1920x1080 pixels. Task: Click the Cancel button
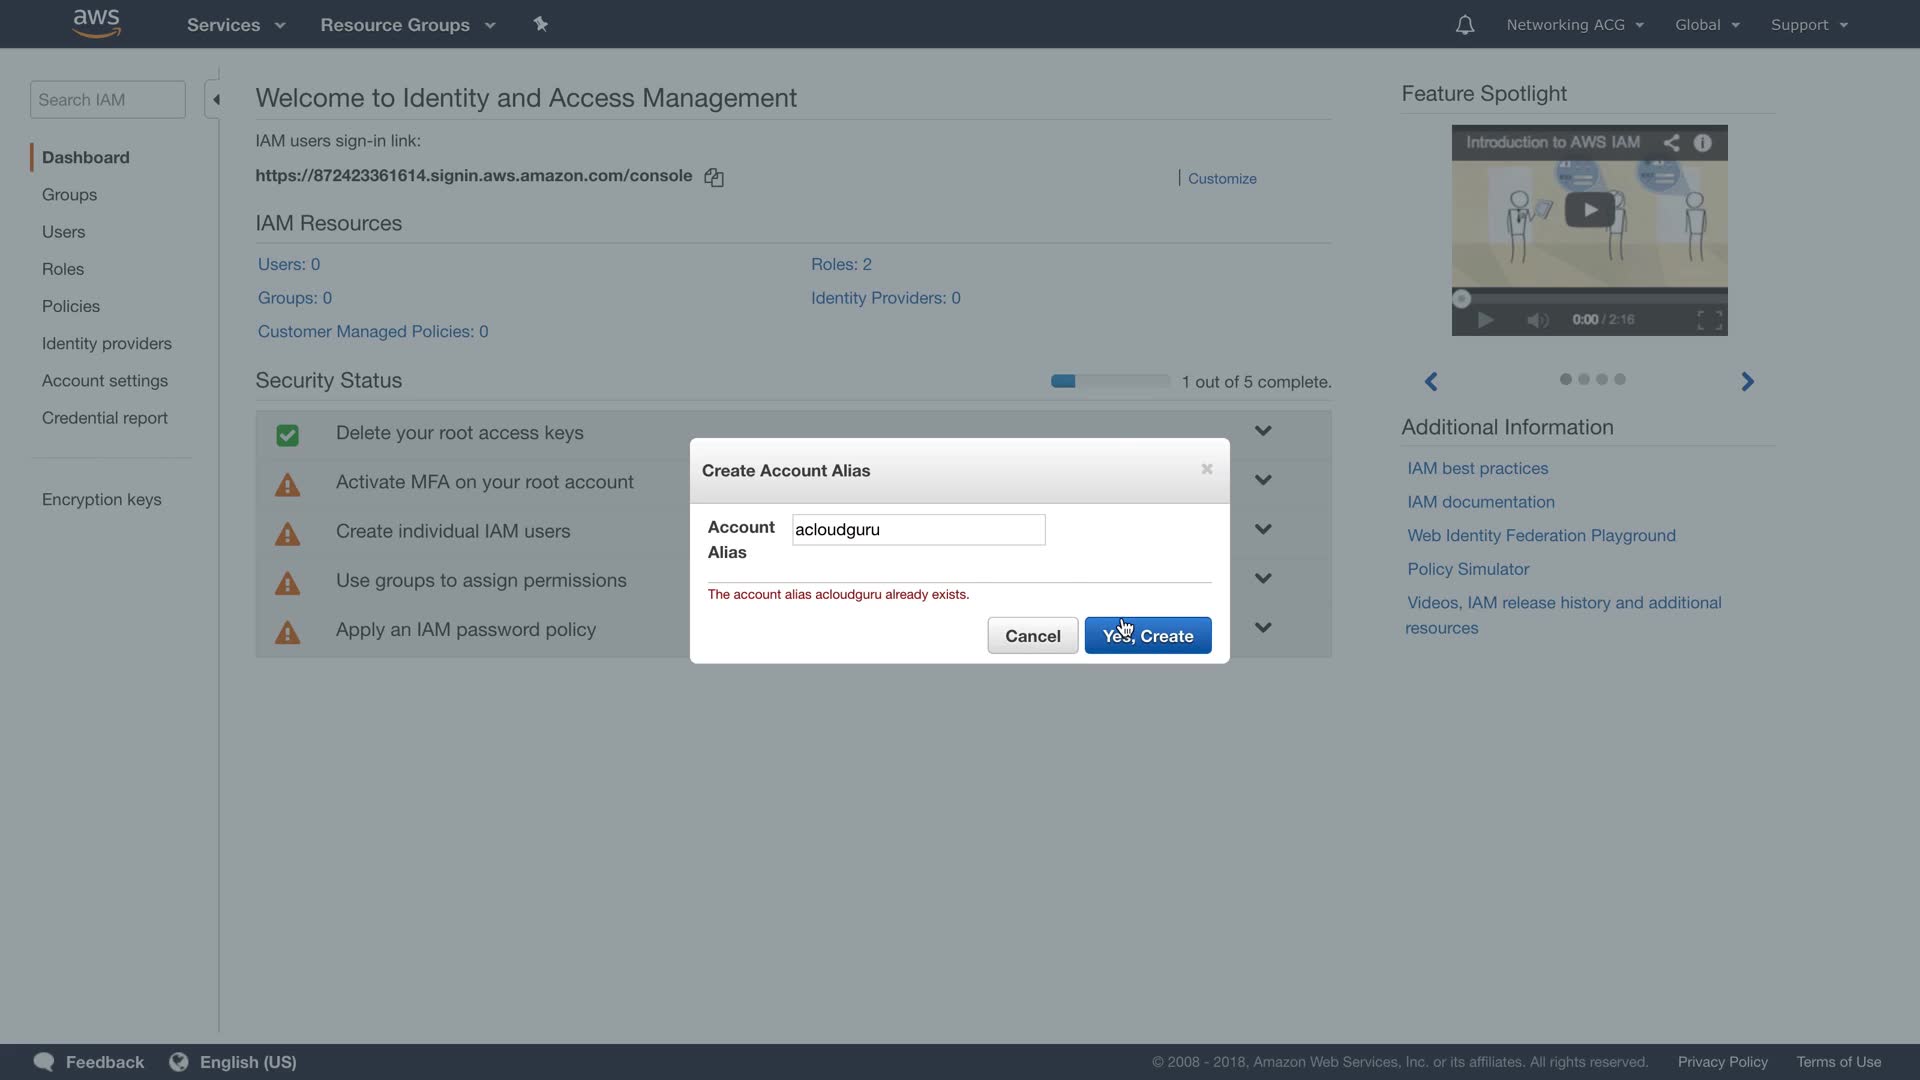[x=1032, y=636]
